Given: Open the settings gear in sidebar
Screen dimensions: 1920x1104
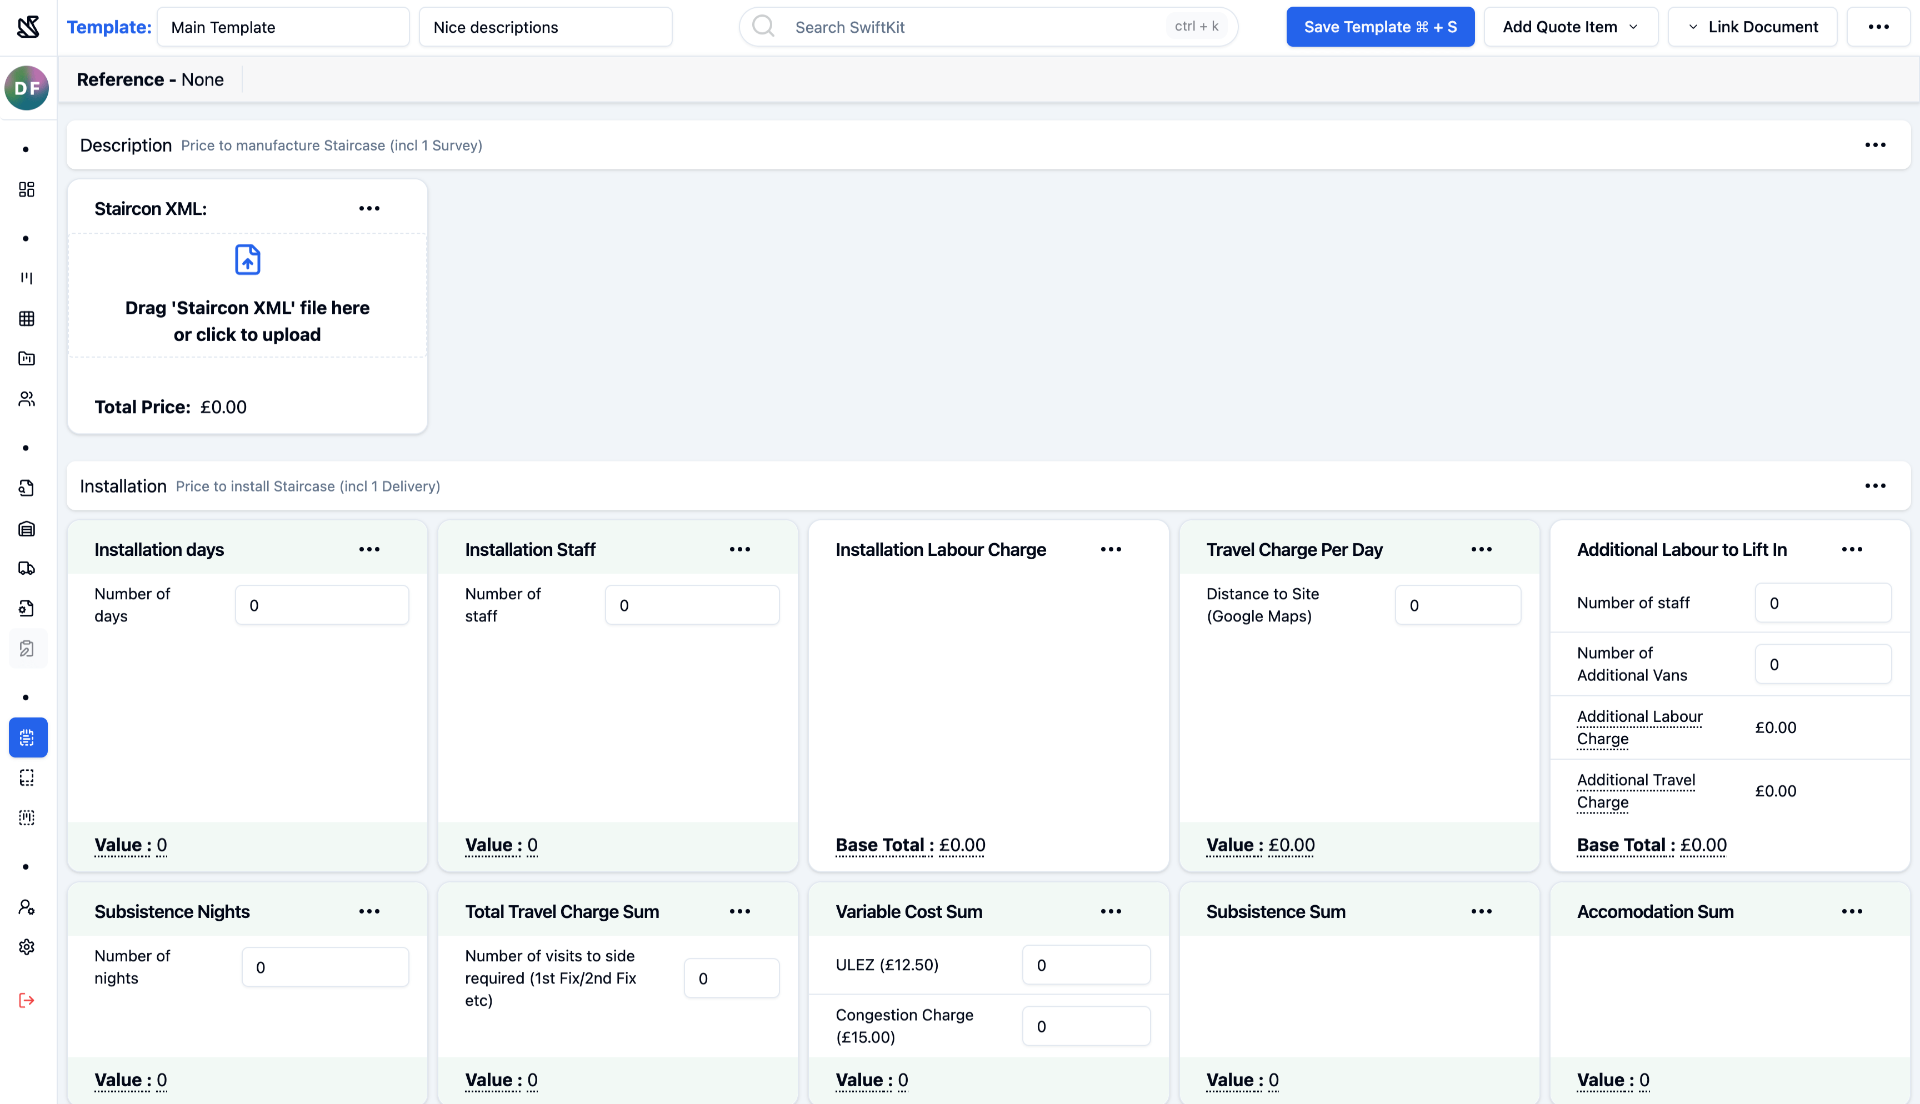Looking at the screenshot, I should tap(27, 947).
